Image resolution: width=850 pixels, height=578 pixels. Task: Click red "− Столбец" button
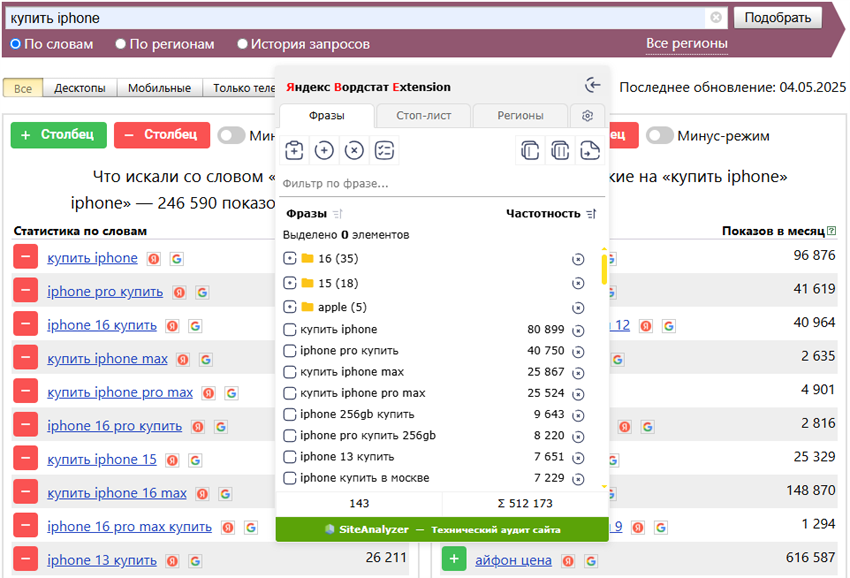(162, 134)
